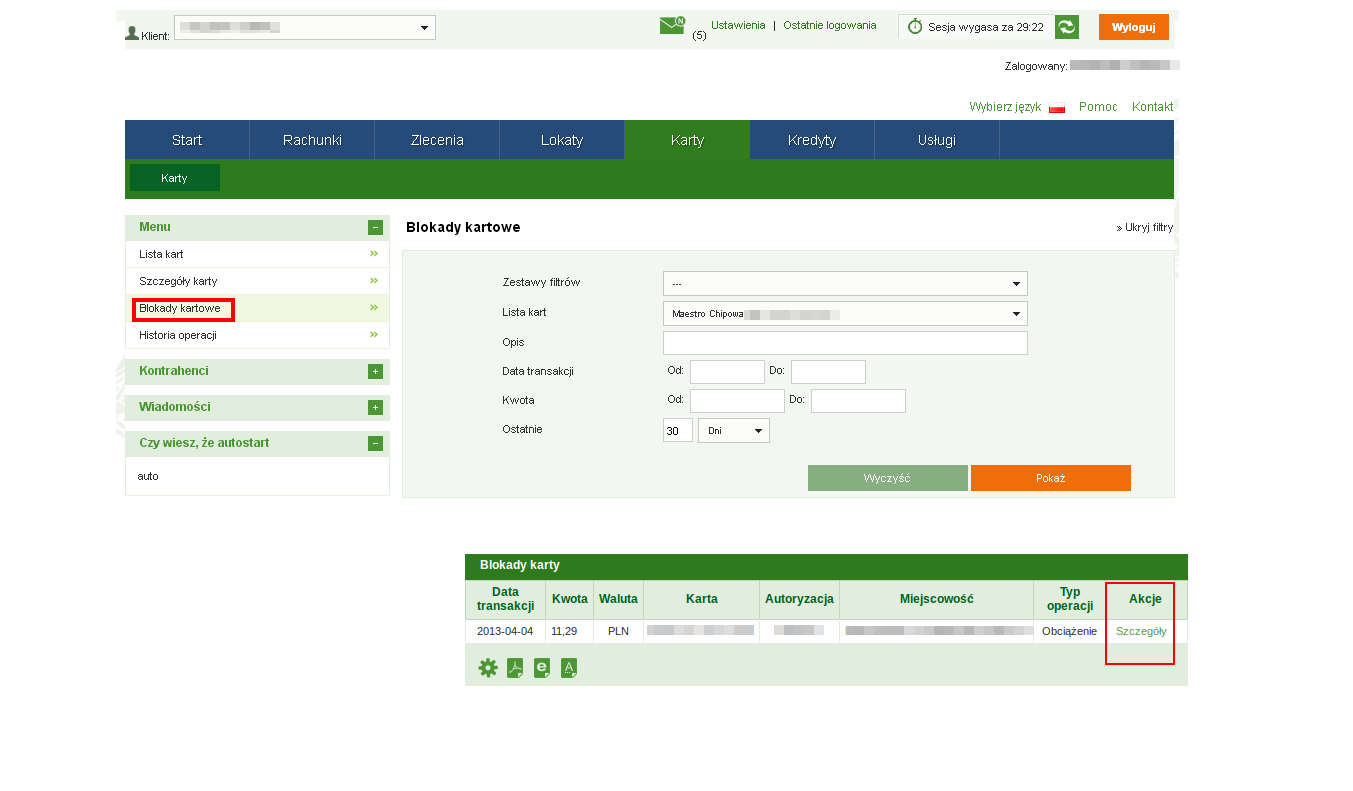Open Szczegóły karty in side menu
The height and width of the screenshot is (791, 1353).
178,281
